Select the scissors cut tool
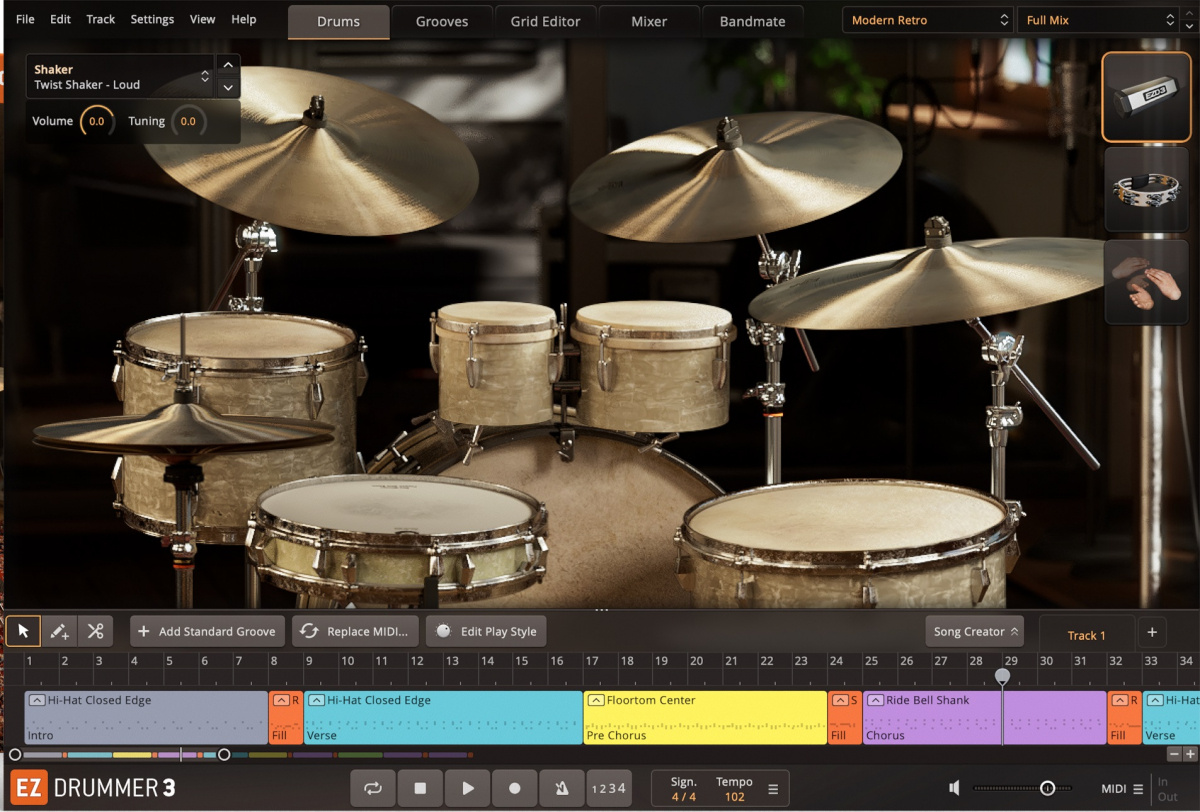This screenshot has height=812, width=1200. pos(96,631)
